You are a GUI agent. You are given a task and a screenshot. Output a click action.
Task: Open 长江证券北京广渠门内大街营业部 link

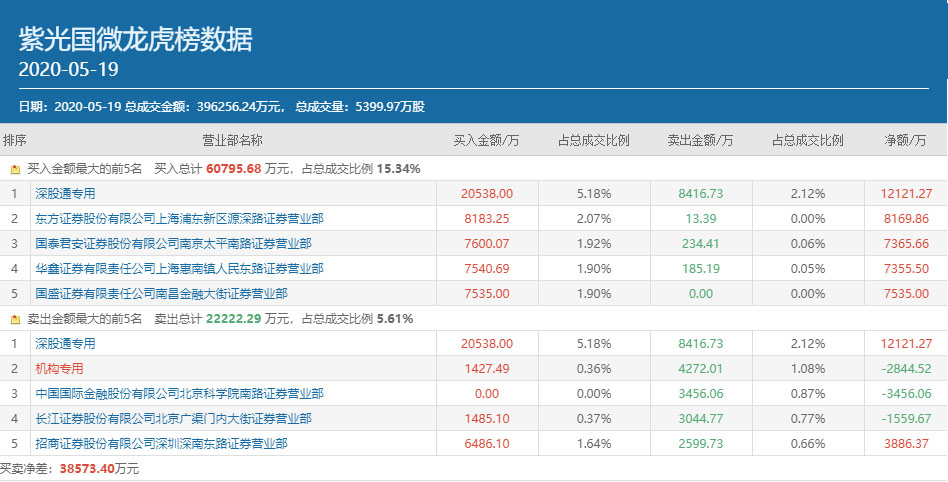pos(173,419)
